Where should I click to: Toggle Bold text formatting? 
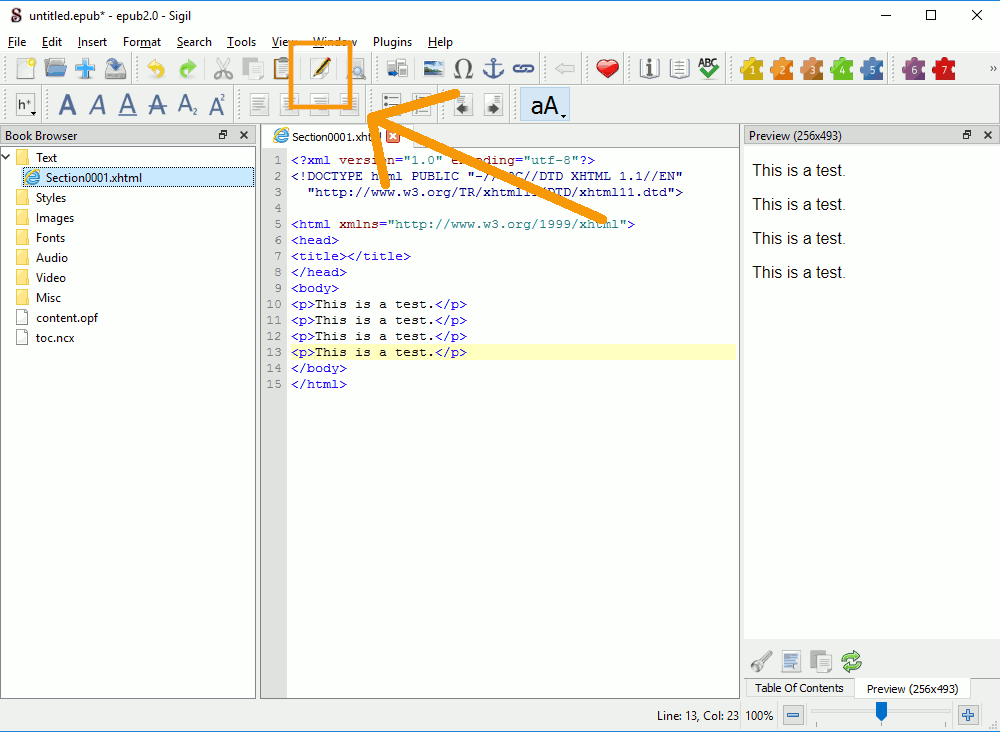[68, 105]
